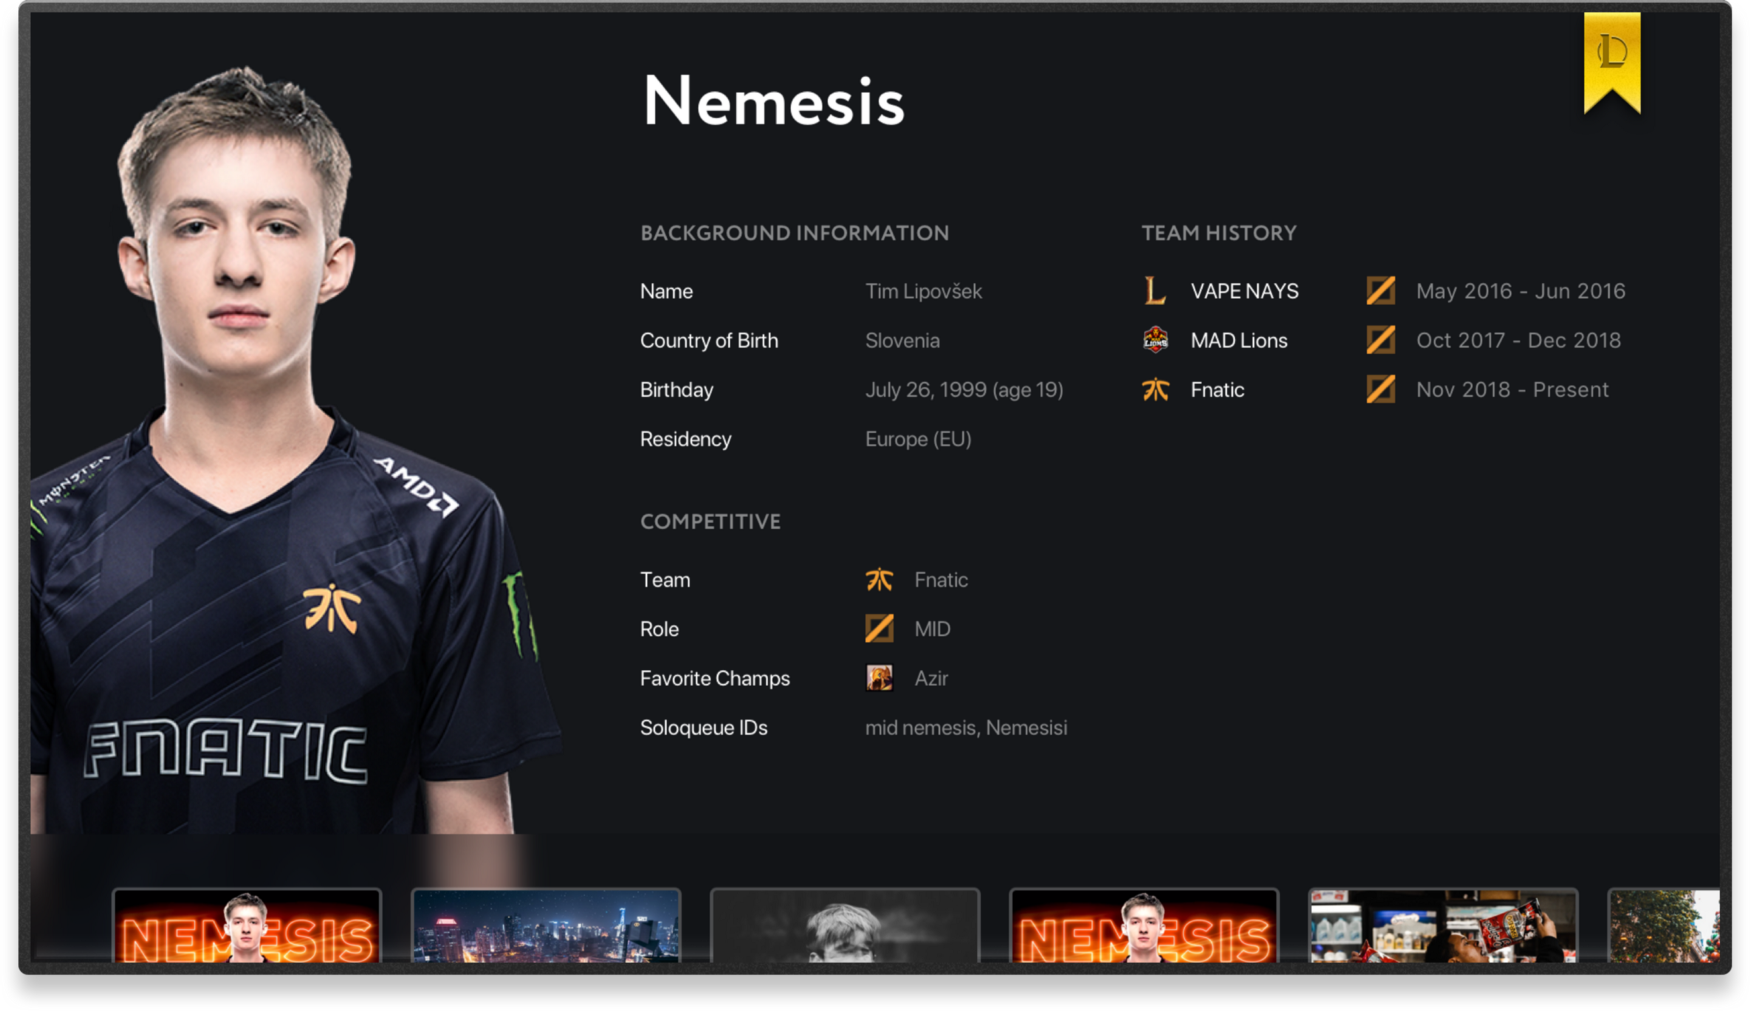Select the grayscale player portrait thumbnail

point(845,925)
